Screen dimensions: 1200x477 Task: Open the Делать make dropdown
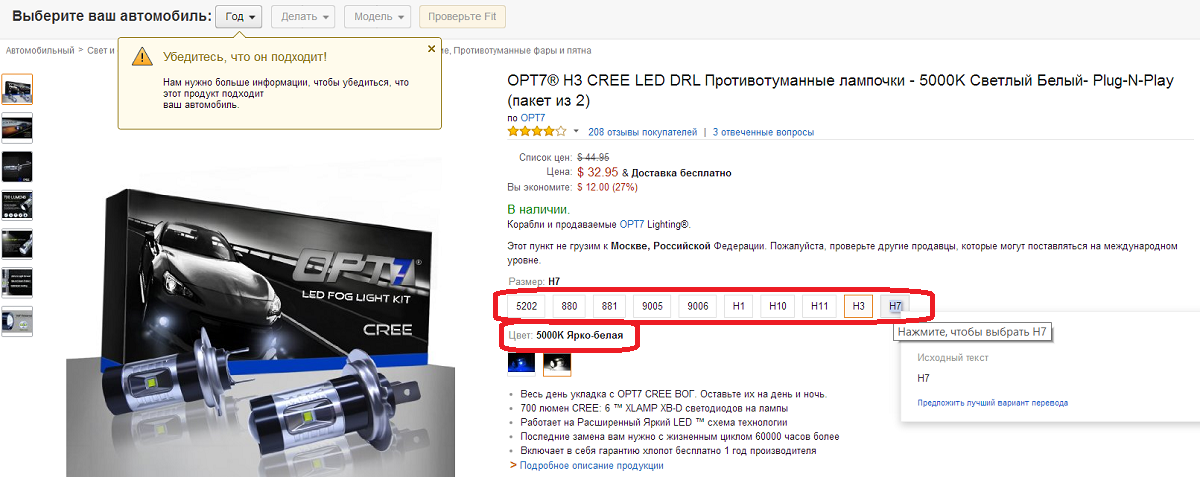pos(304,17)
